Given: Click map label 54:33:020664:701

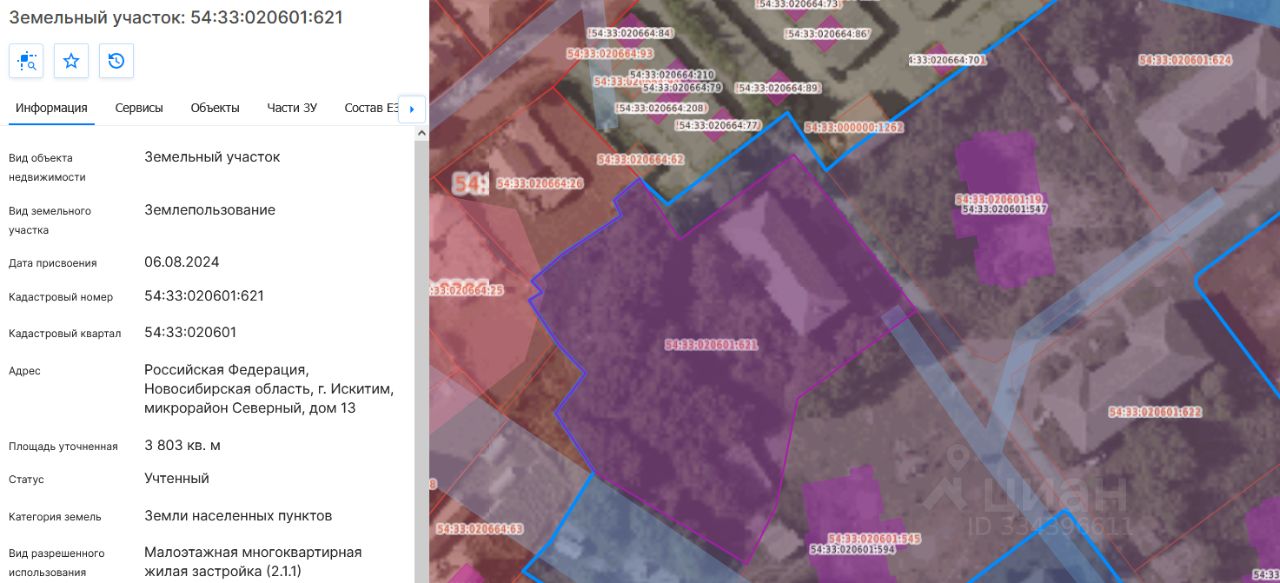Looking at the screenshot, I should click(948, 60).
